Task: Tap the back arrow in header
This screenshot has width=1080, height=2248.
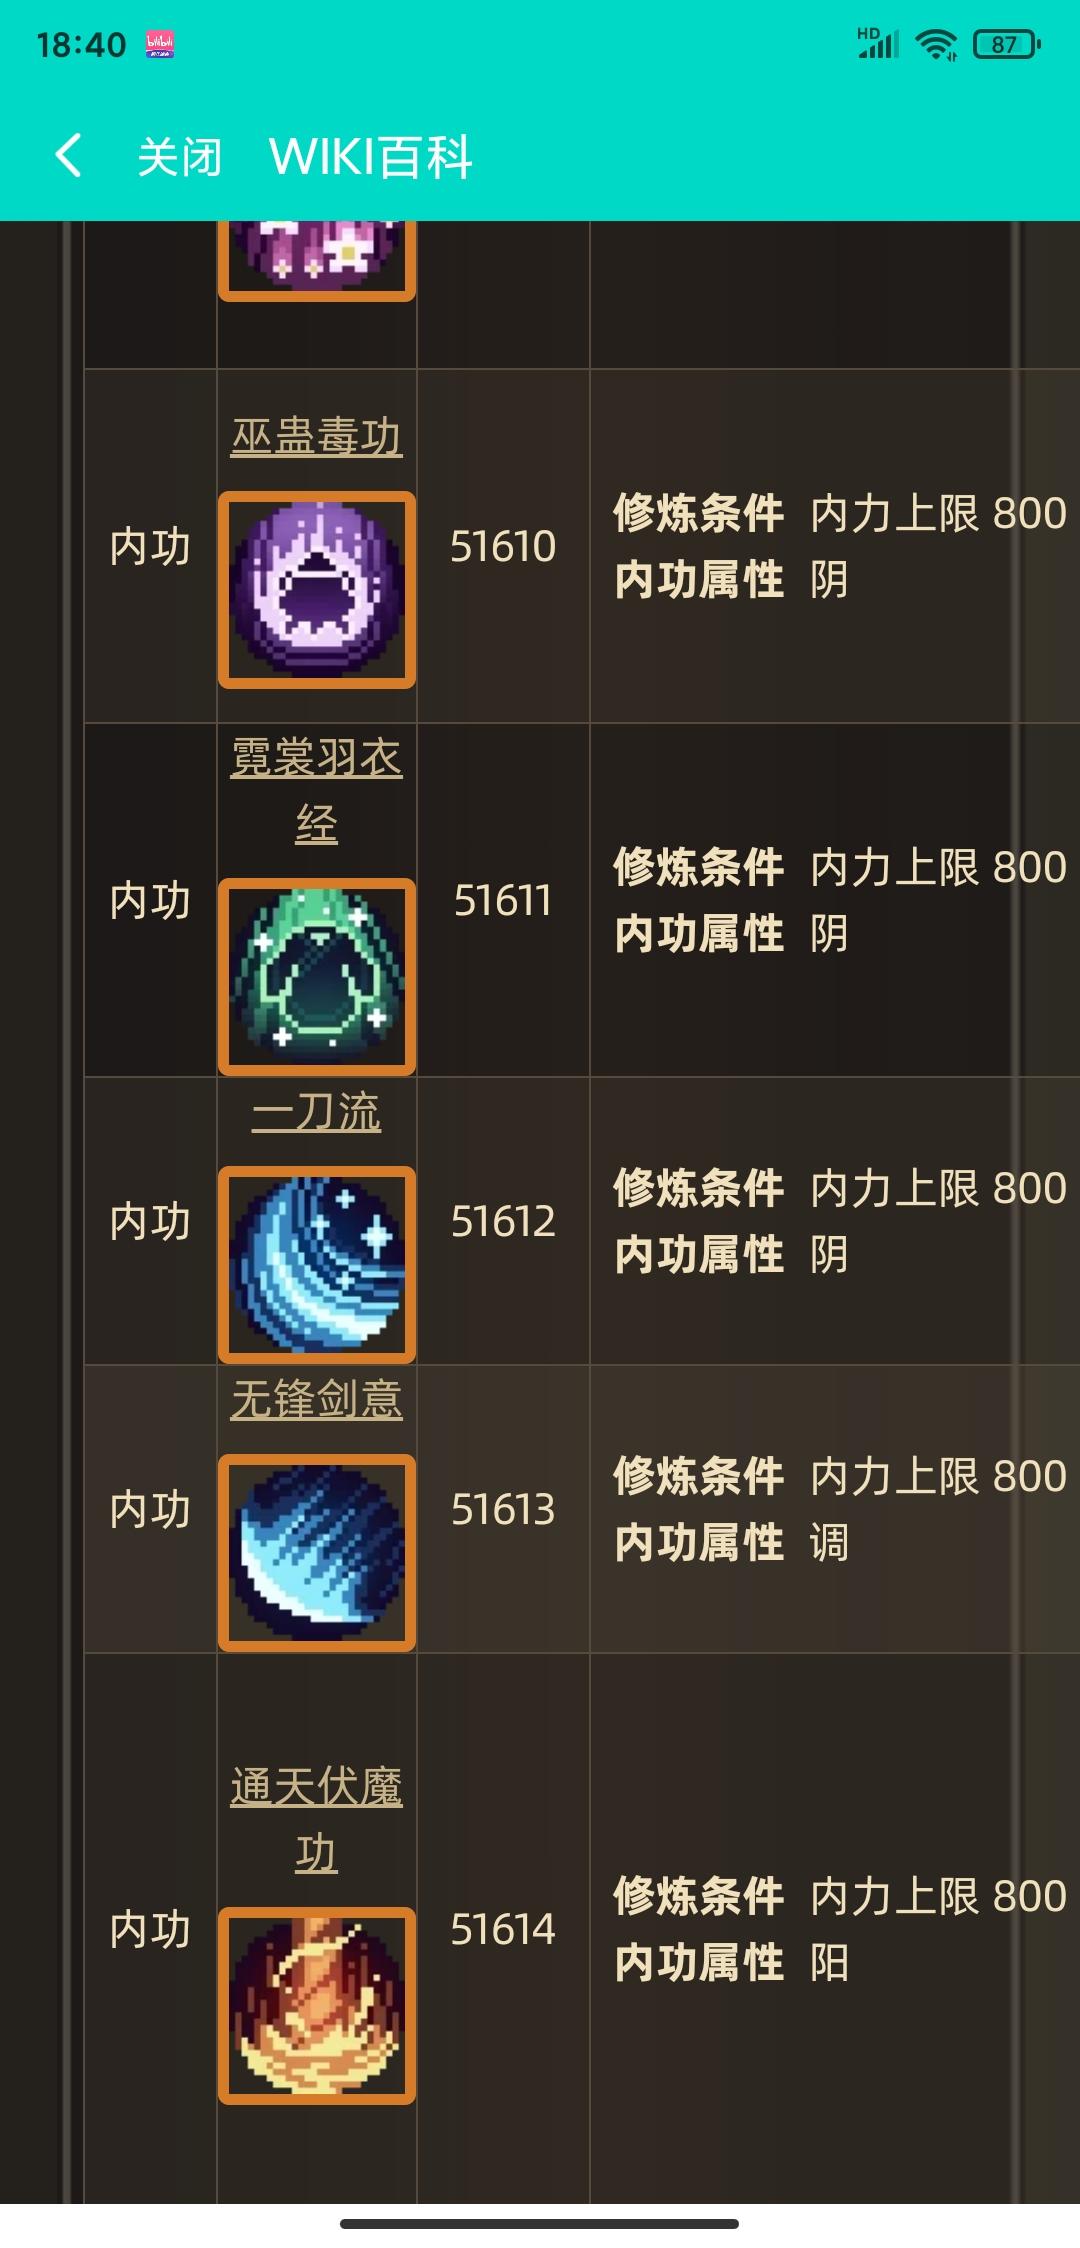Action: point(68,157)
